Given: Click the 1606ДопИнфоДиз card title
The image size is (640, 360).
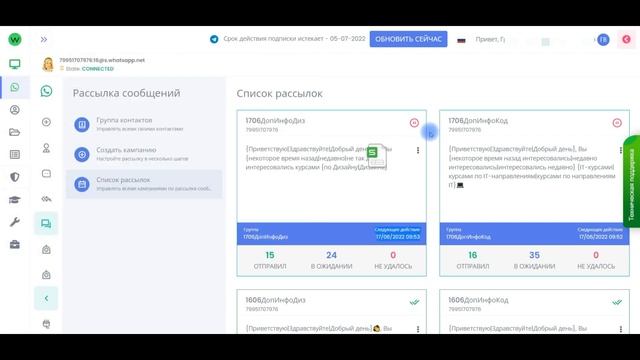Looking at the screenshot, I should 275,300.
